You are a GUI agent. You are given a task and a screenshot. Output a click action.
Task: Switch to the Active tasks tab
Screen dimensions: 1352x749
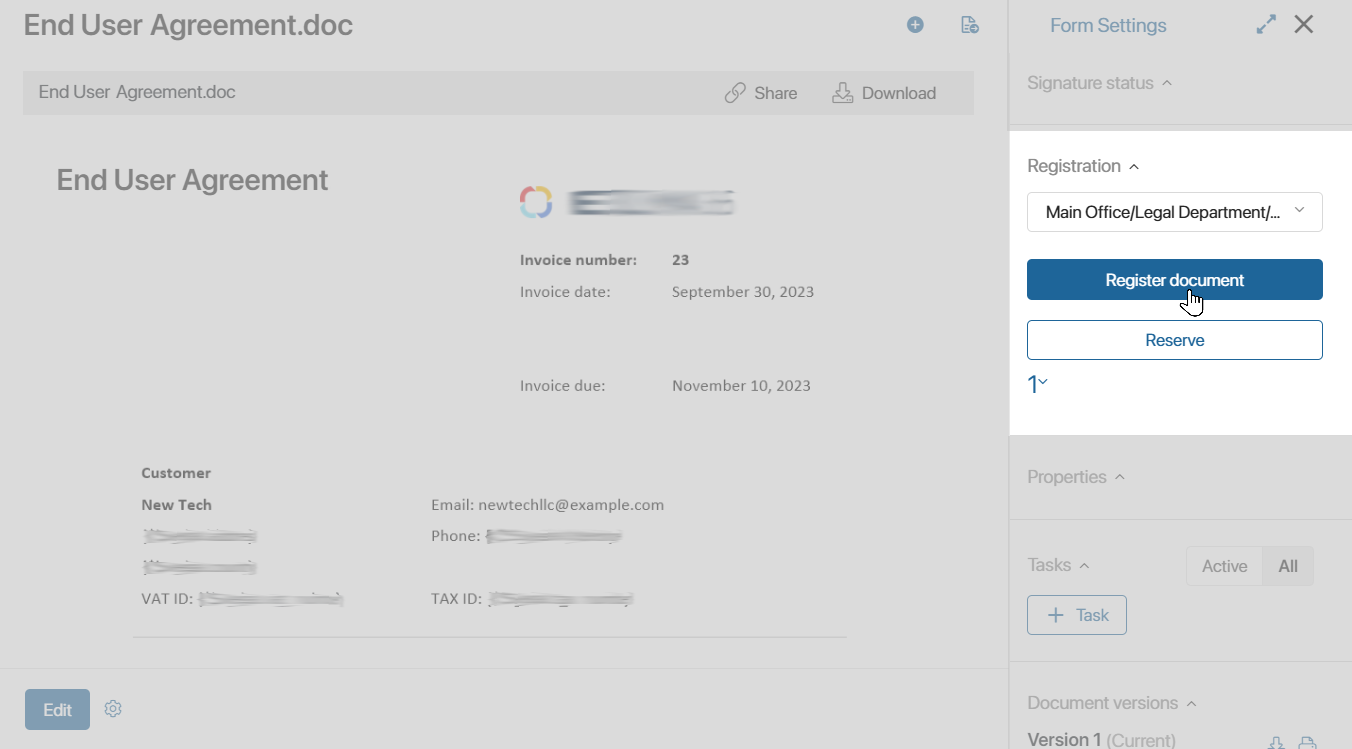click(x=1224, y=566)
